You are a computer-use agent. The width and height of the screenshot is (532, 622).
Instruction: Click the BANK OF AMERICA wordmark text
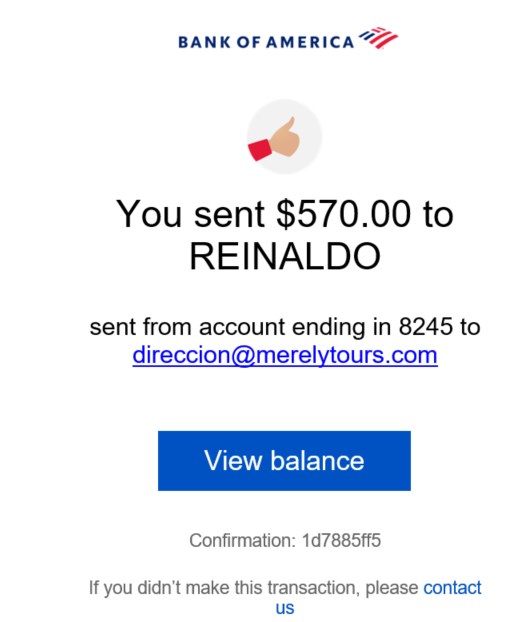click(x=266, y=42)
